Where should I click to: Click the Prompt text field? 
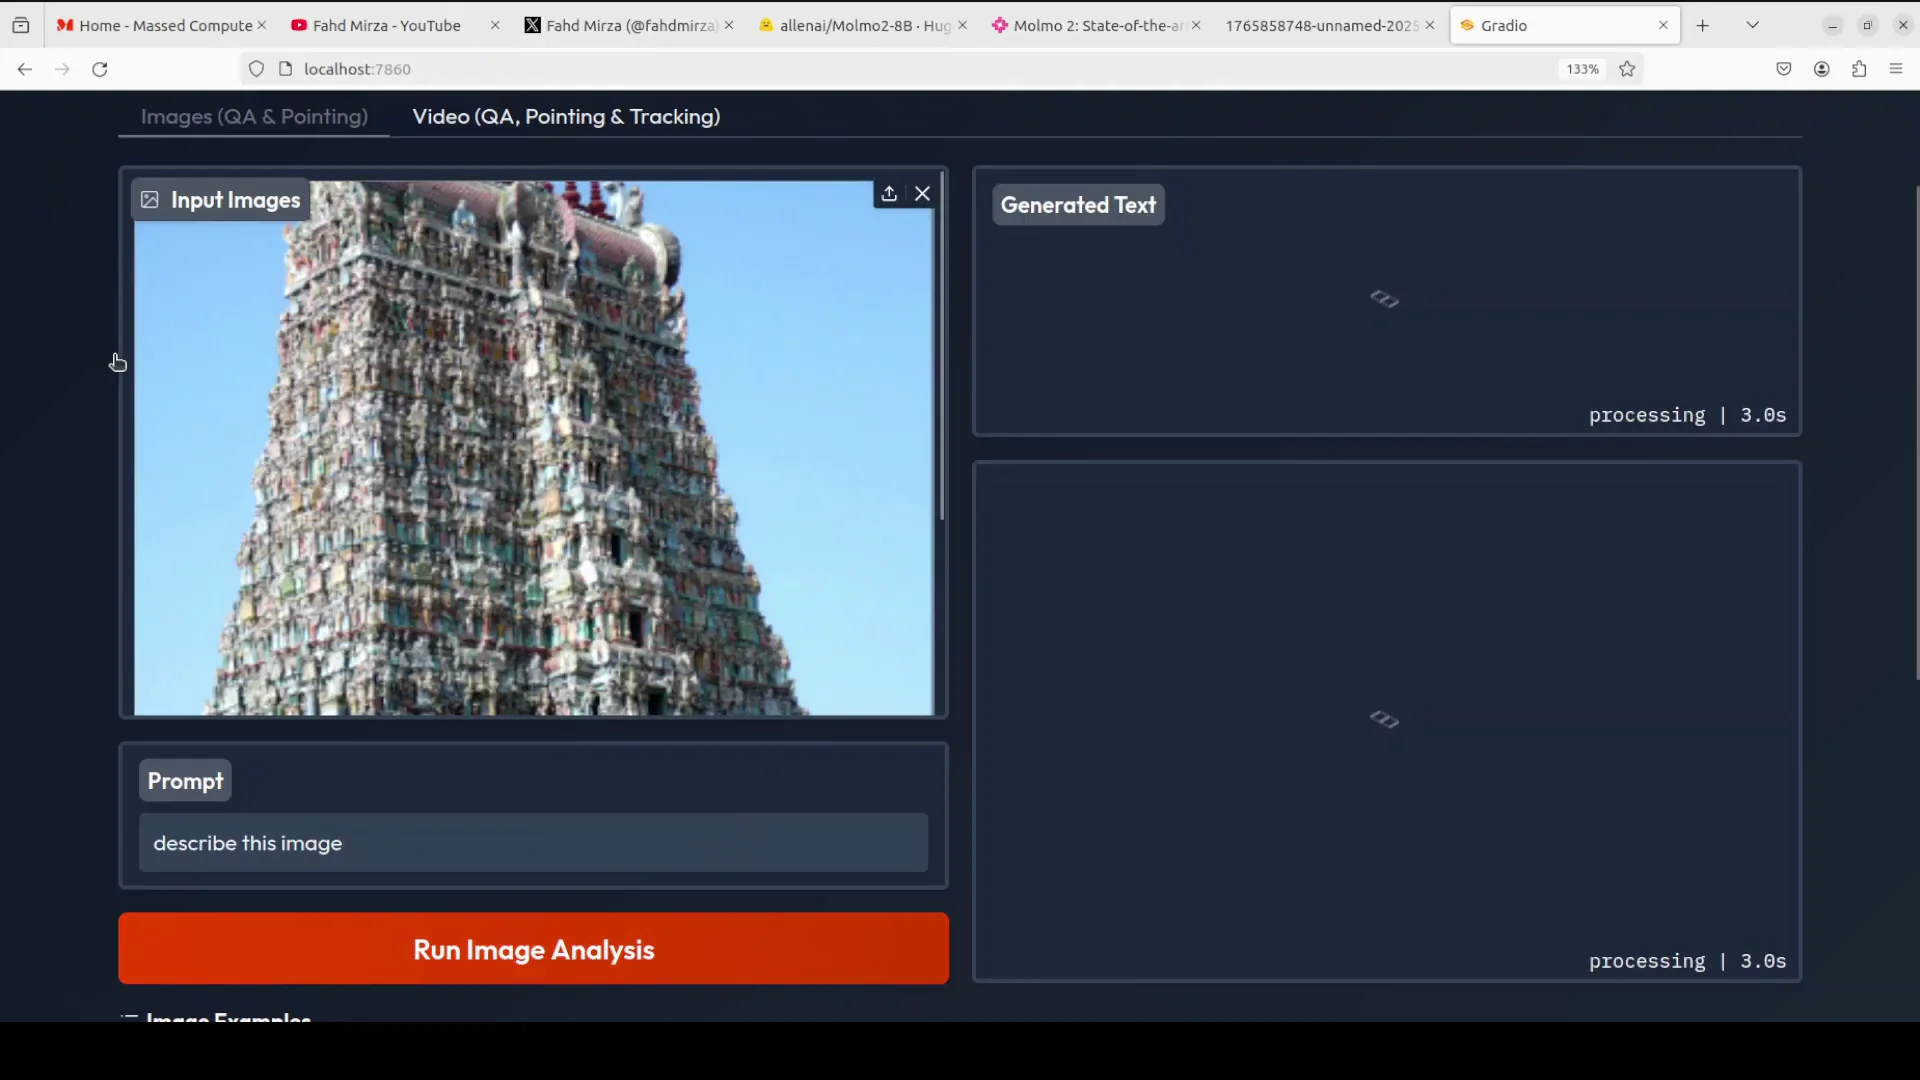[533, 843]
